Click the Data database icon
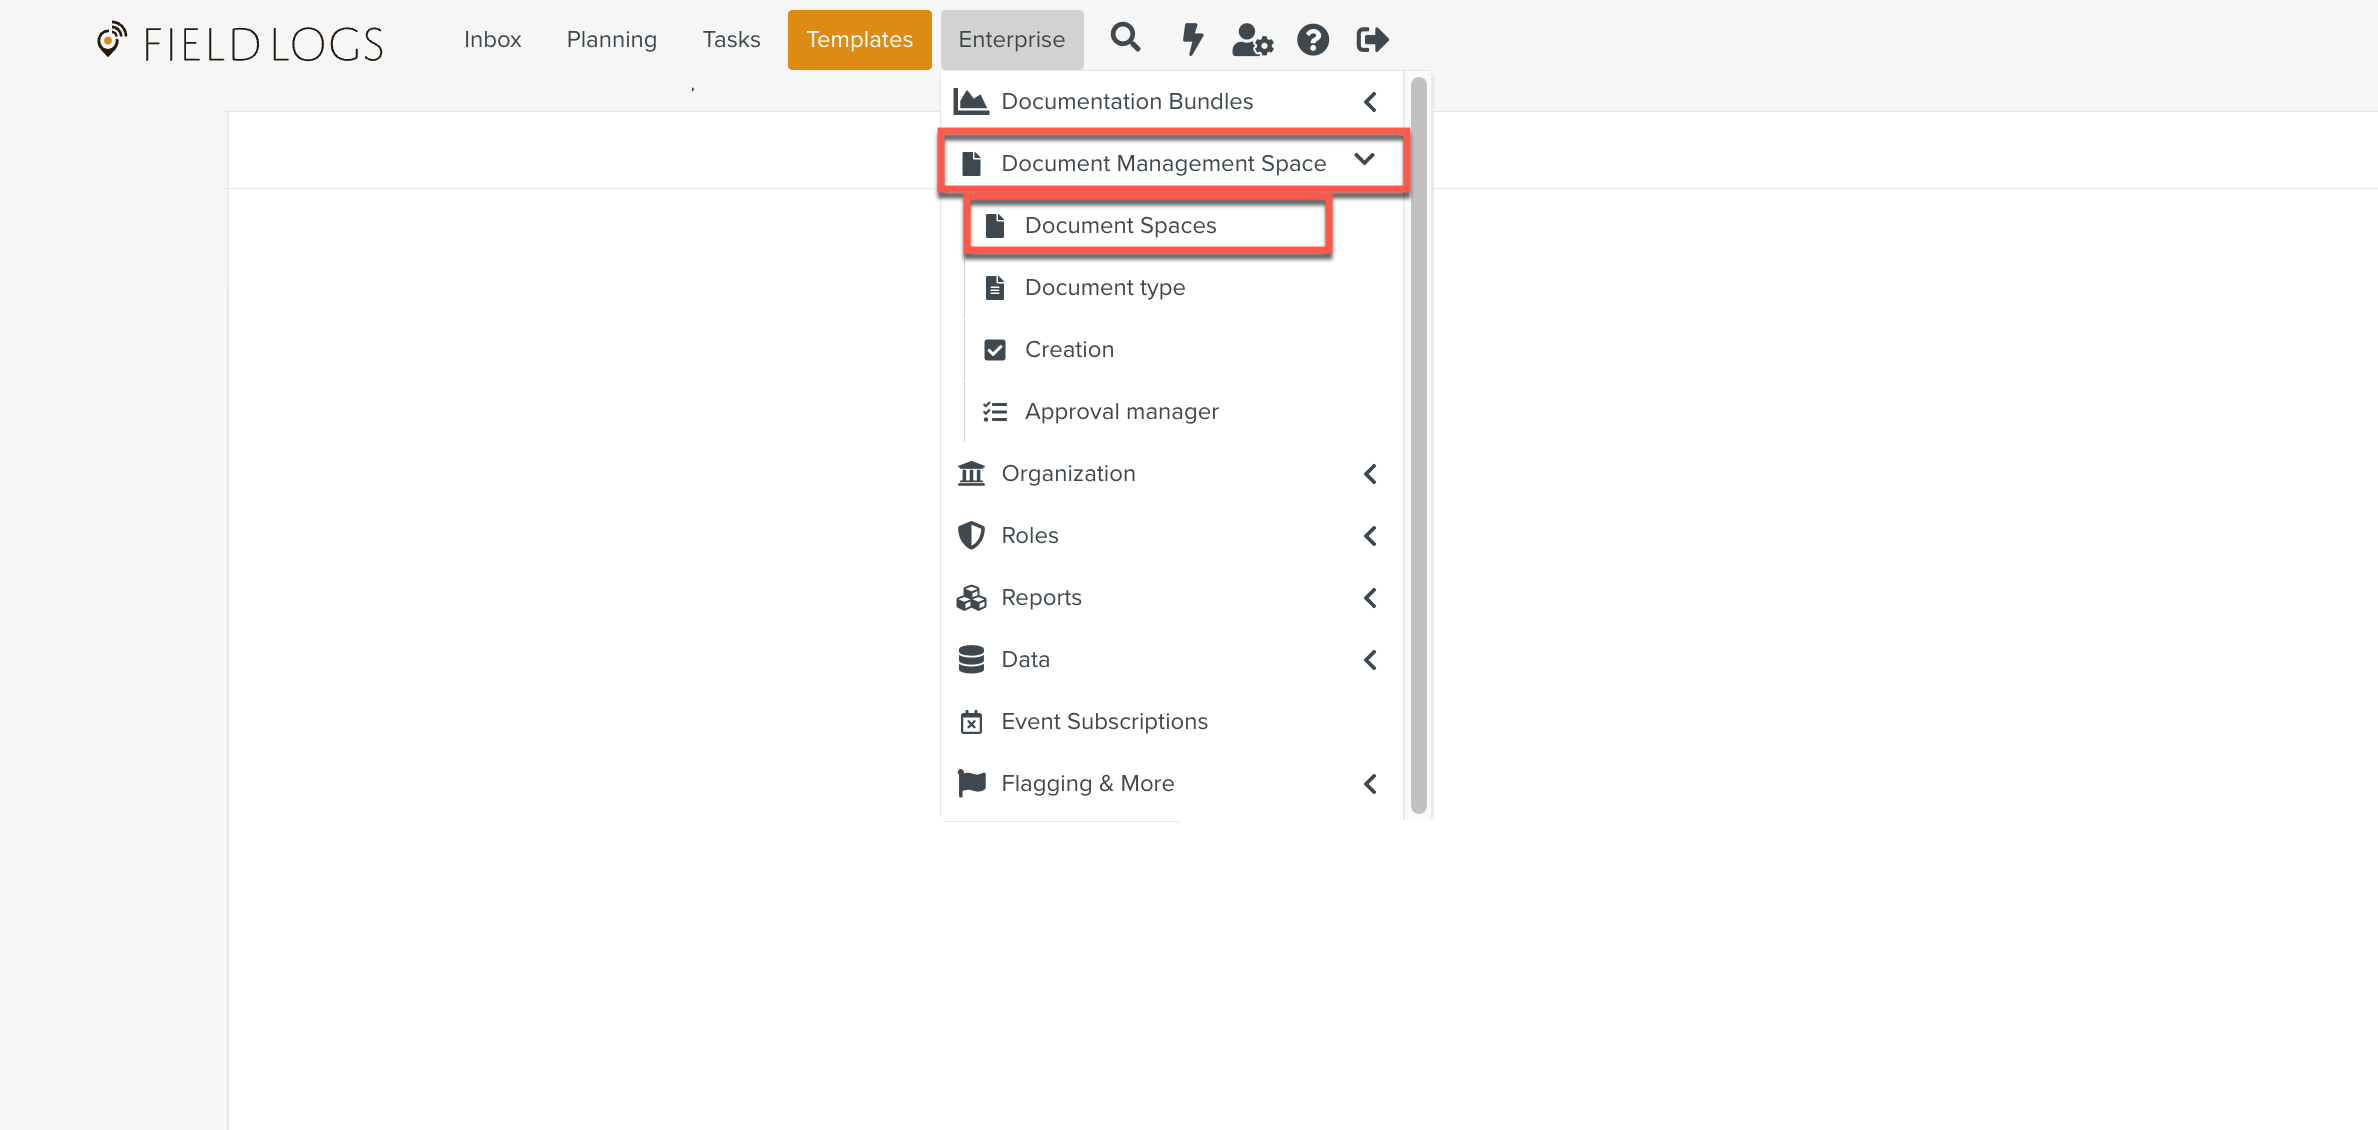Image resolution: width=2378 pixels, height=1130 pixels. click(971, 659)
